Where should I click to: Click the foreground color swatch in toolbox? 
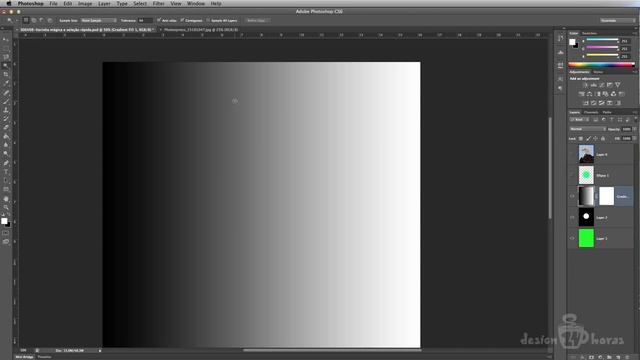(4, 221)
